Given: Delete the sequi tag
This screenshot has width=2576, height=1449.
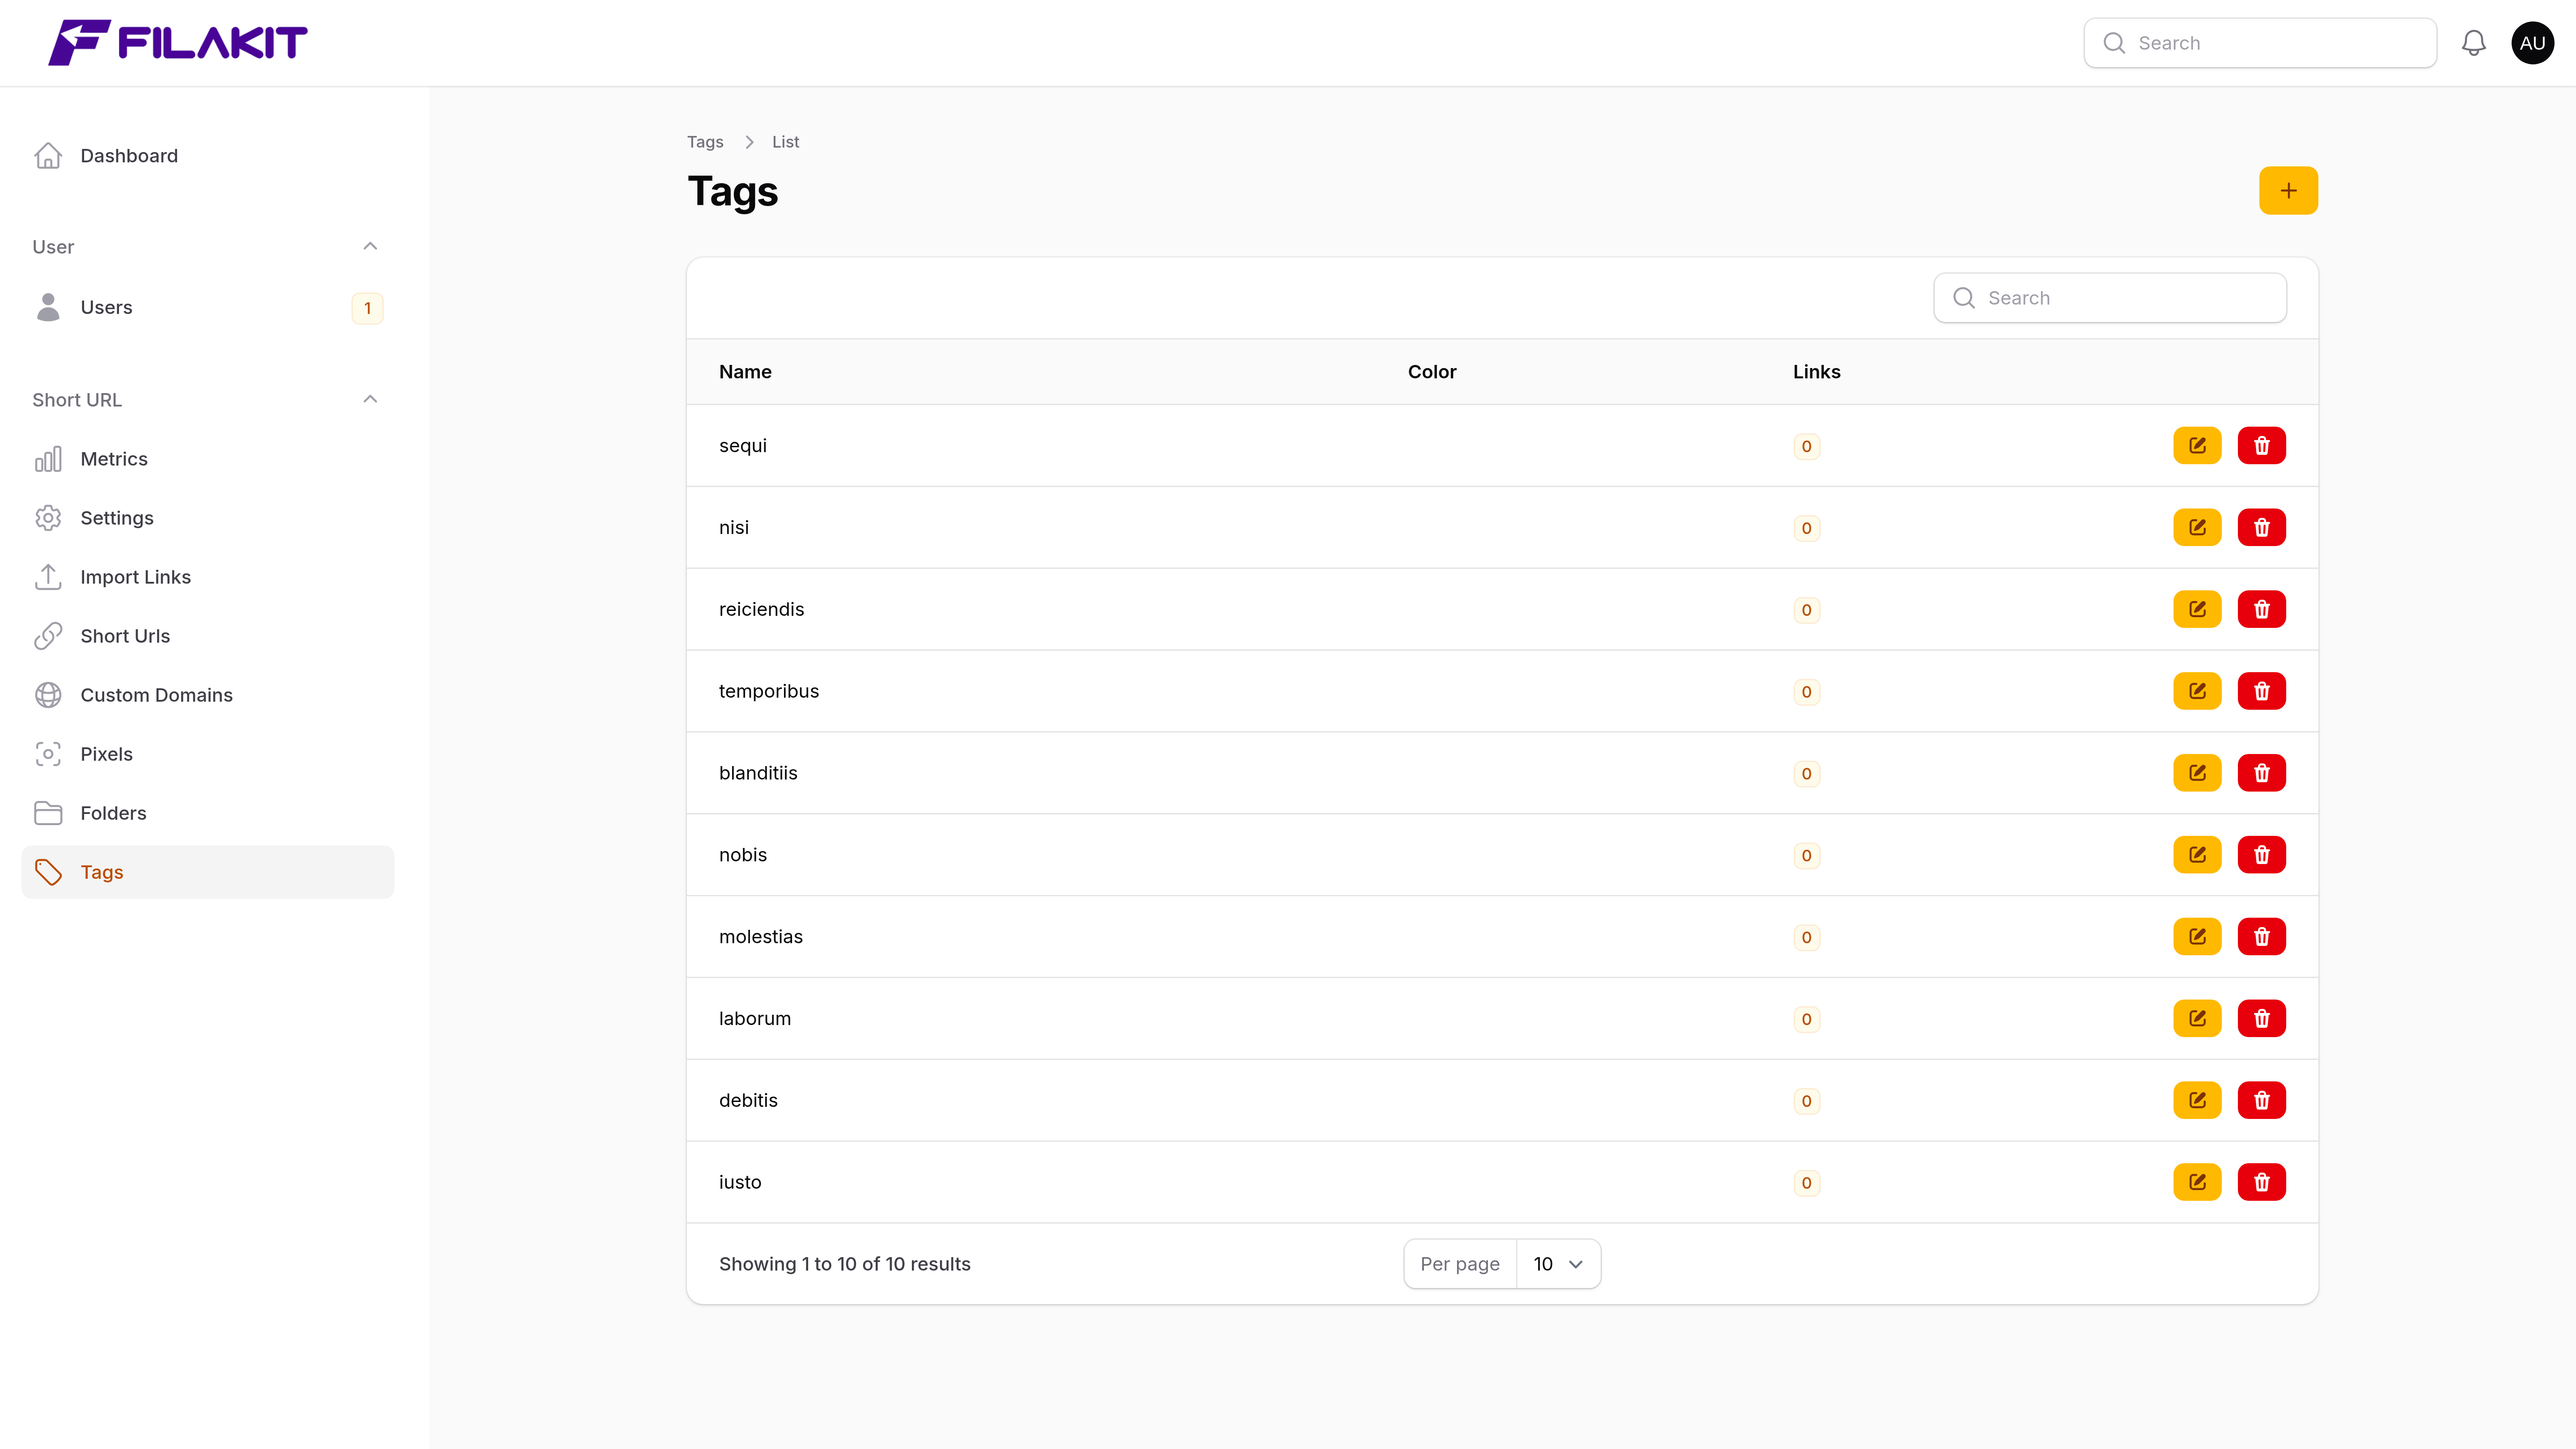Looking at the screenshot, I should click(x=2261, y=446).
